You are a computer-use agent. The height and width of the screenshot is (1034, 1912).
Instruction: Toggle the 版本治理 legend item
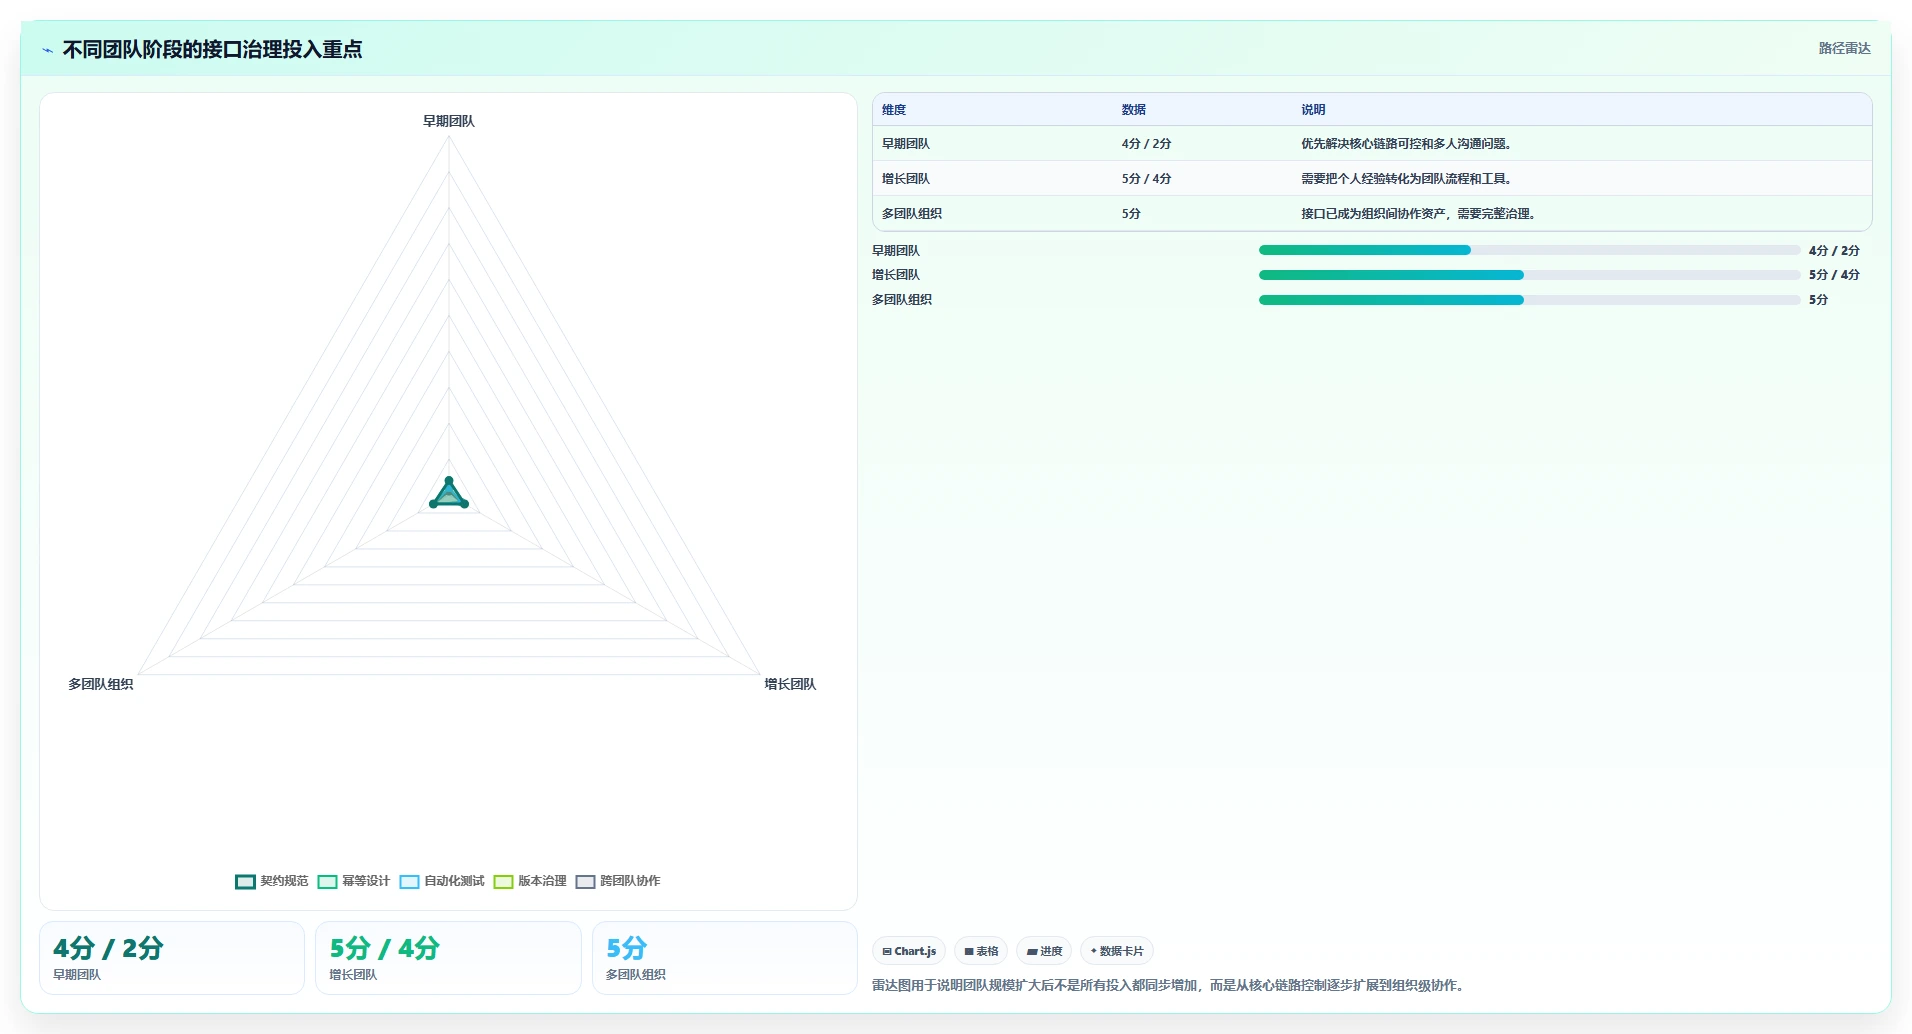coord(530,881)
